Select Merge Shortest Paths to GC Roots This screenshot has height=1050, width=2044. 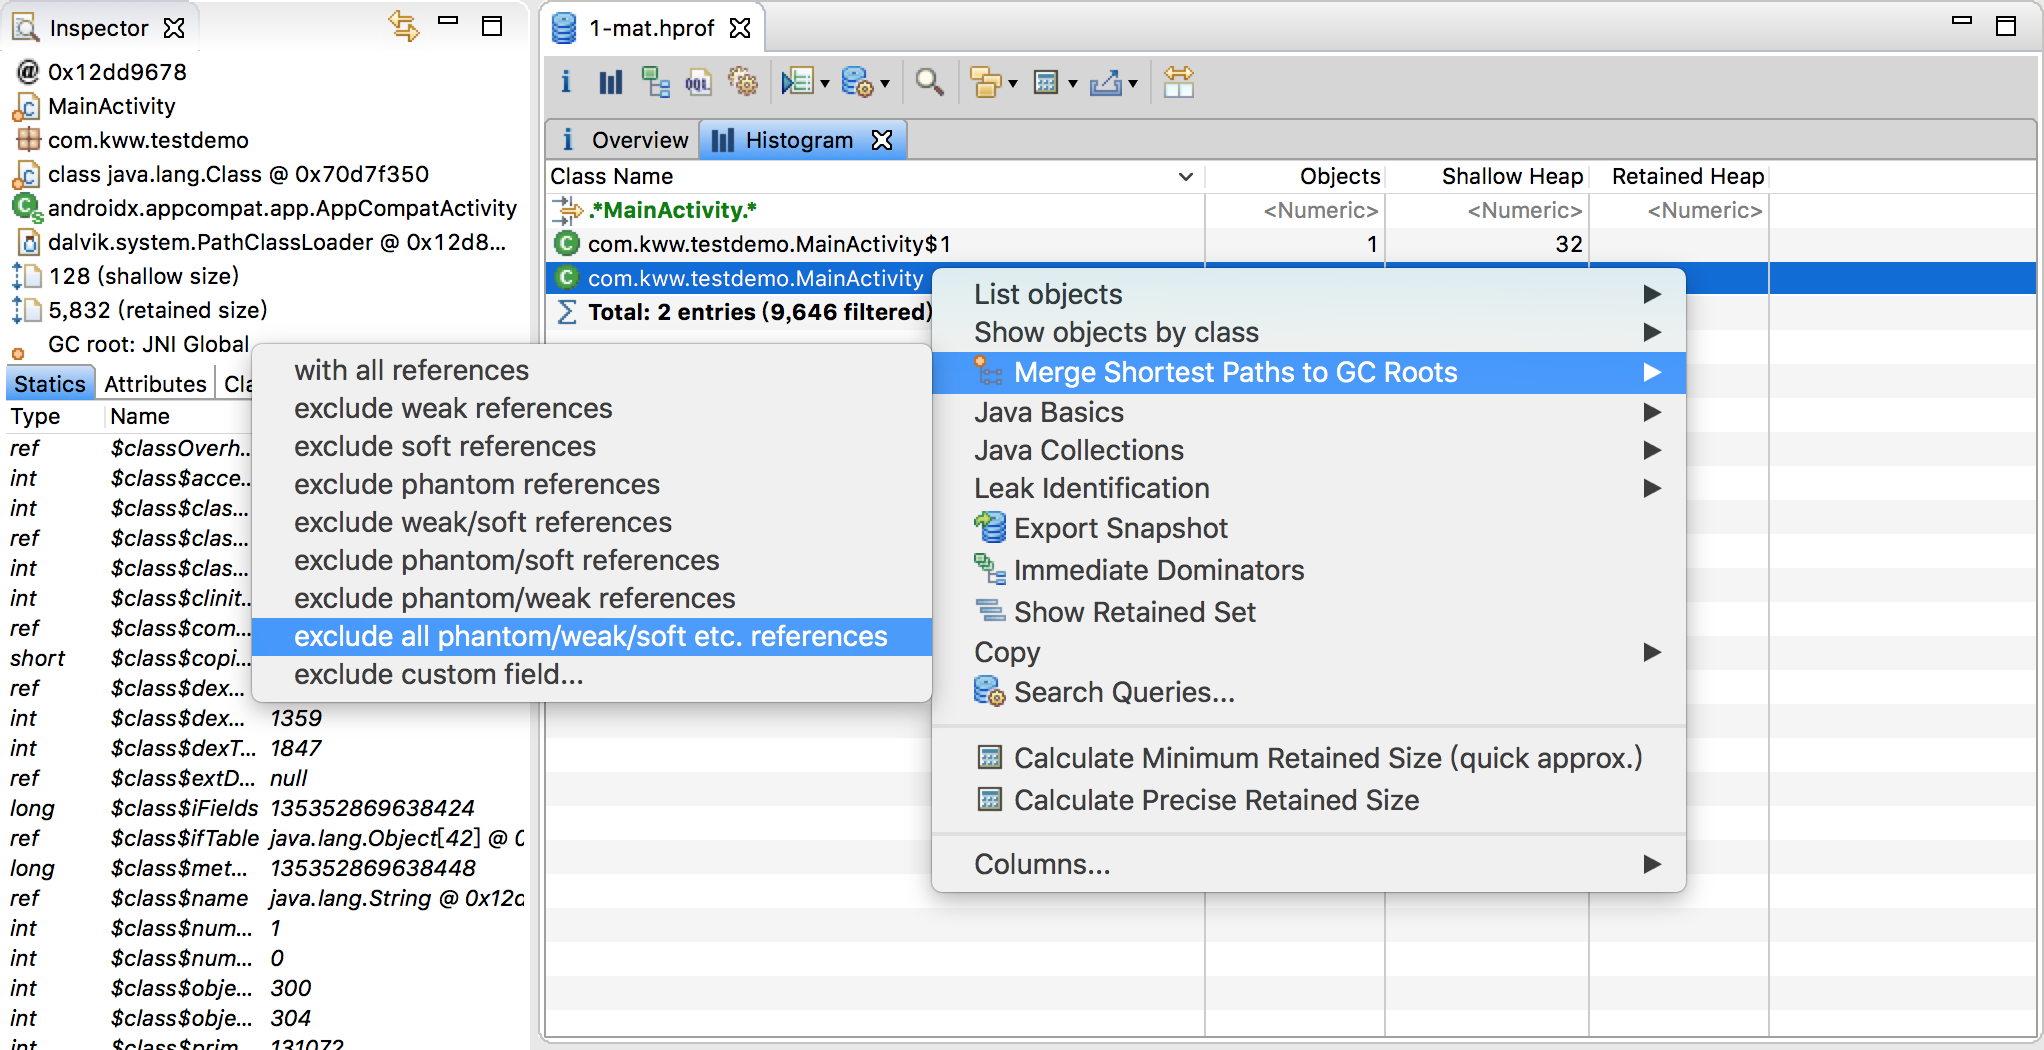(1309, 372)
